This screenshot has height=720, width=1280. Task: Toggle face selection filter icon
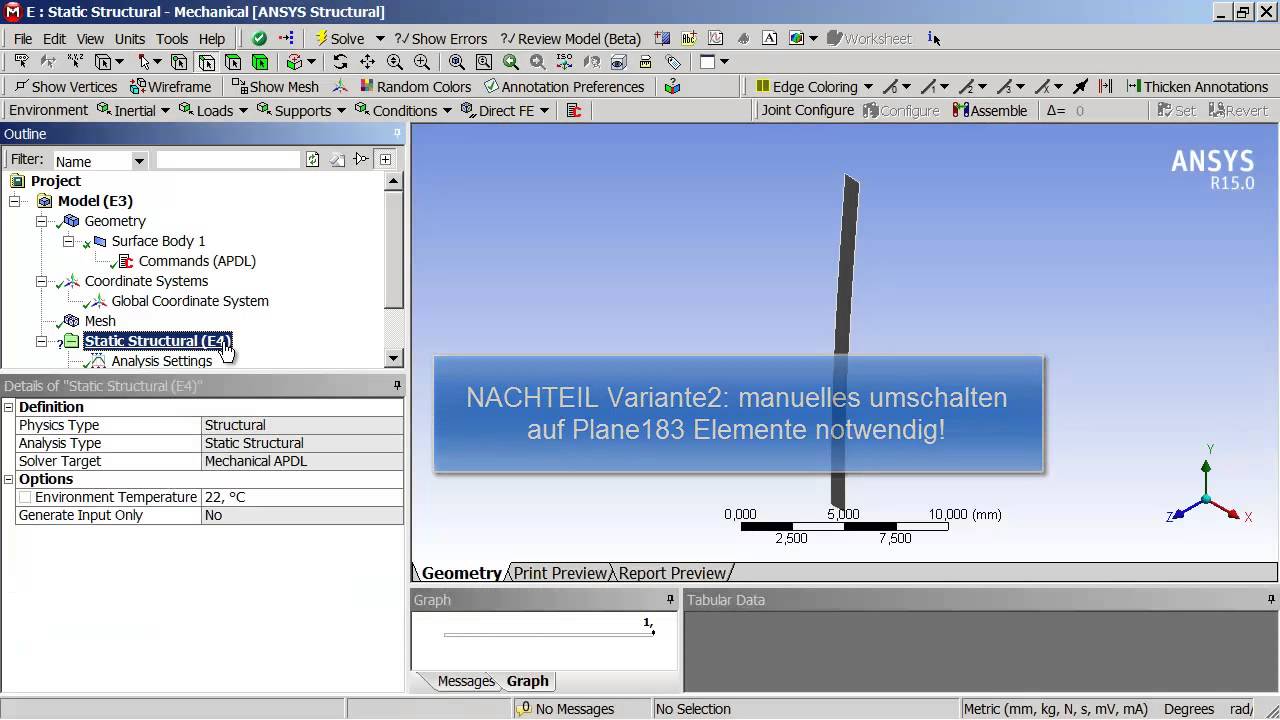pos(233,62)
